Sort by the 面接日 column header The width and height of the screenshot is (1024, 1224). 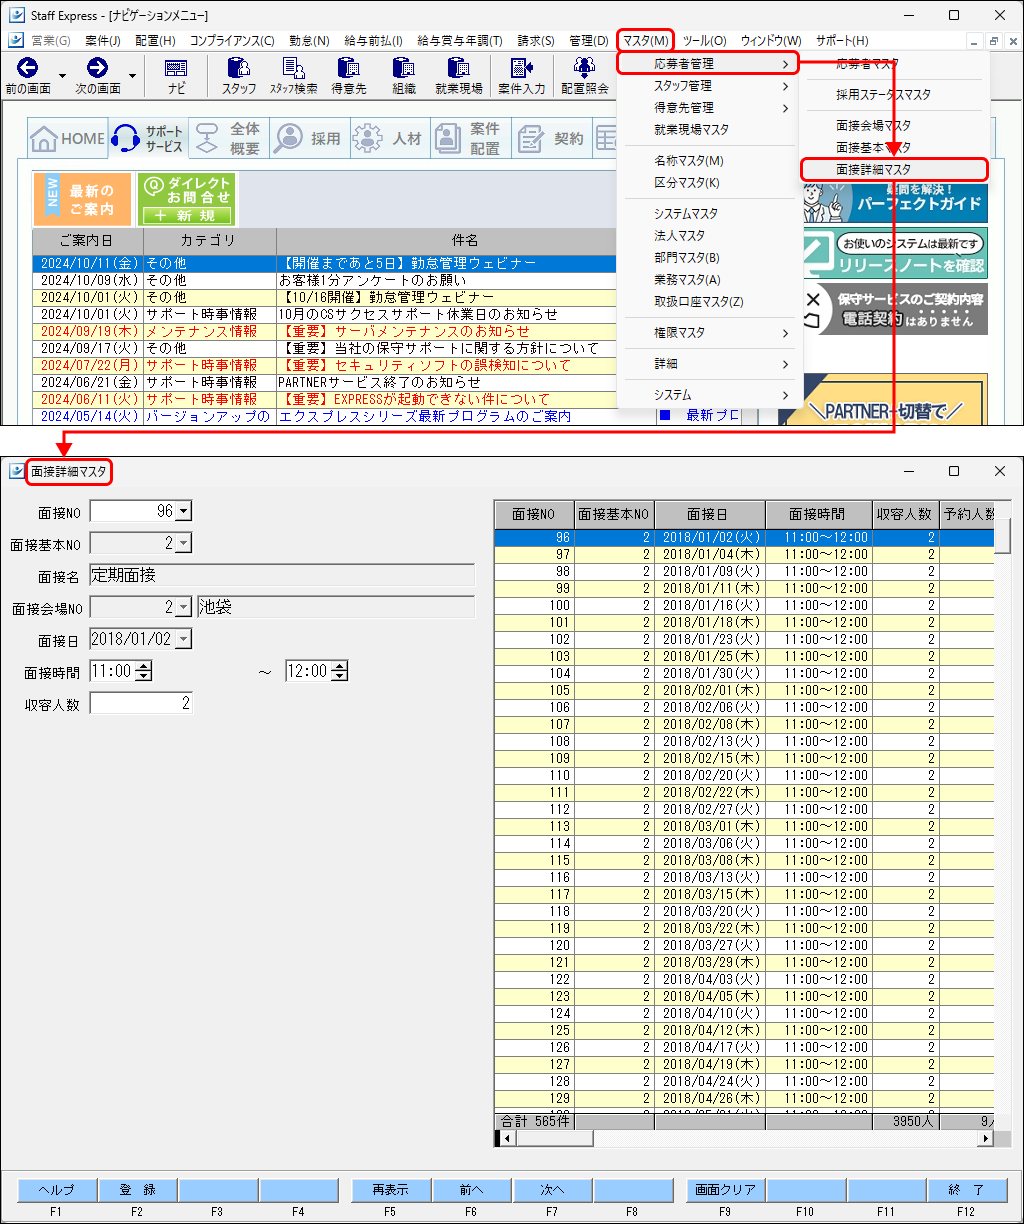709,515
